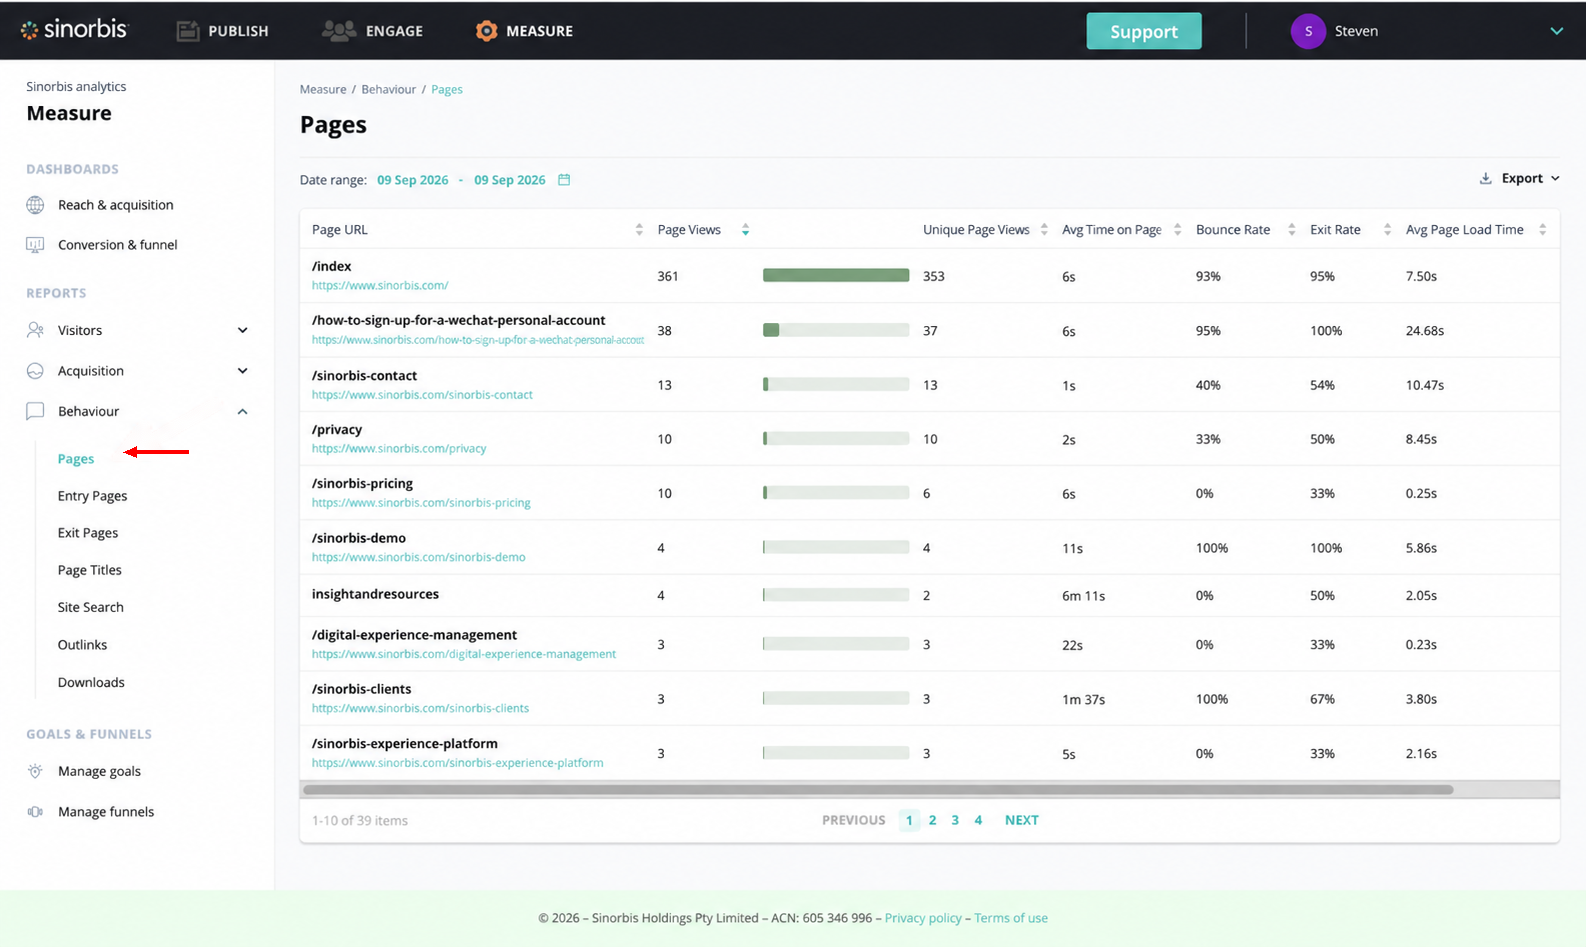The width and height of the screenshot is (1586, 947).
Task: Expand the Visitors report section
Action: [x=242, y=331]
